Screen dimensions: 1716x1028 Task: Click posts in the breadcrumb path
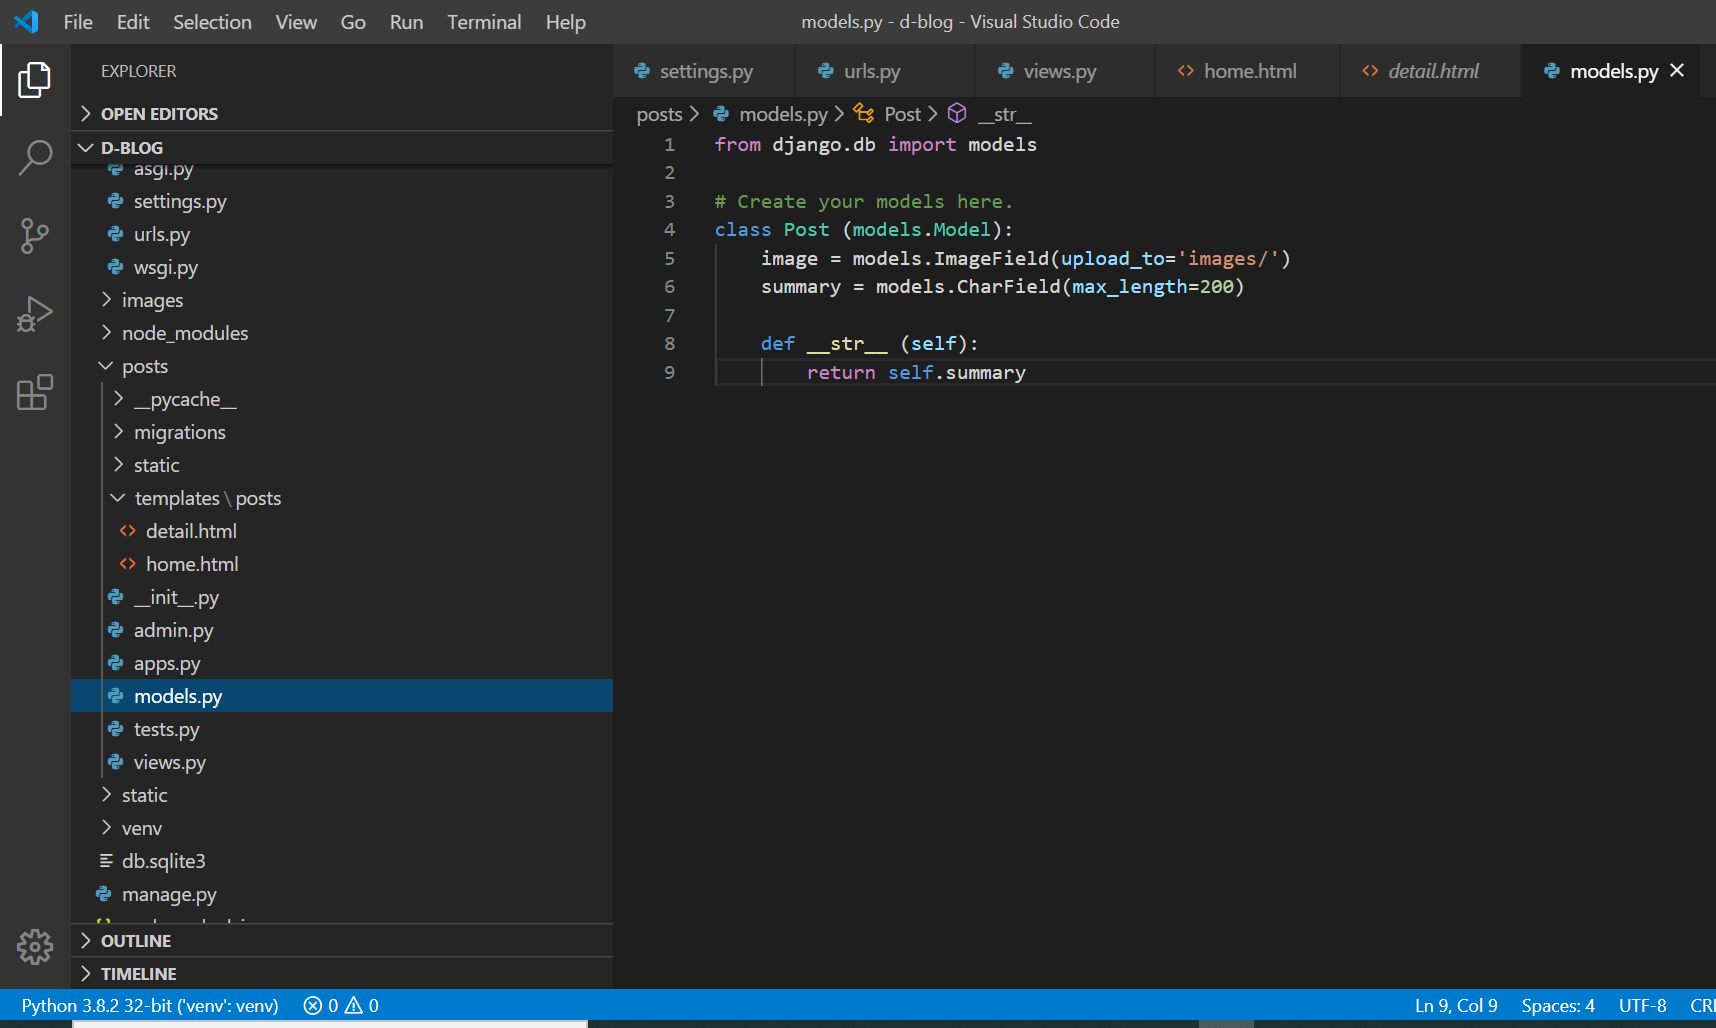(x=659, y=114)
